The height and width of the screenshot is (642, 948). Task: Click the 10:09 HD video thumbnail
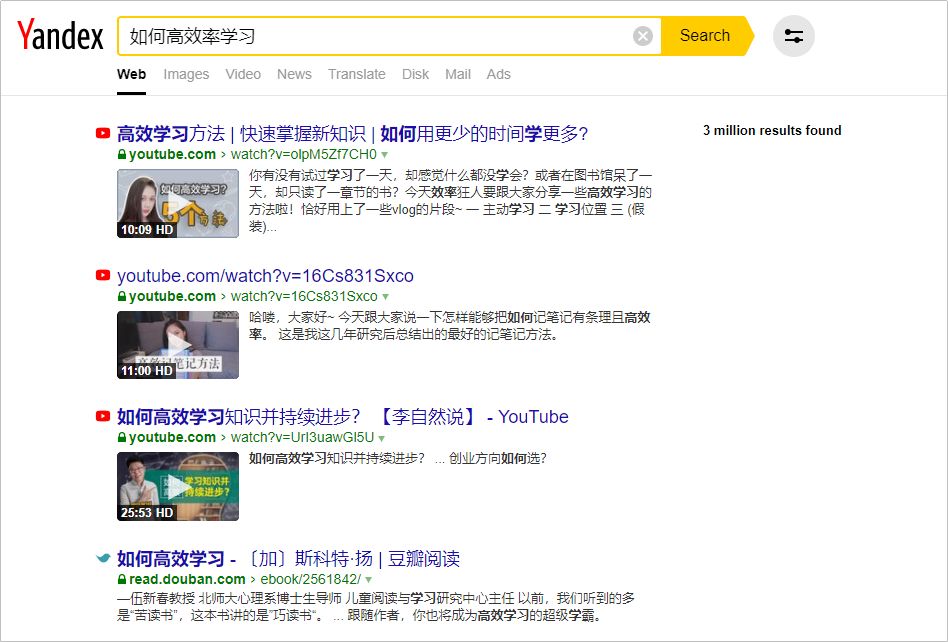point(177,203)
